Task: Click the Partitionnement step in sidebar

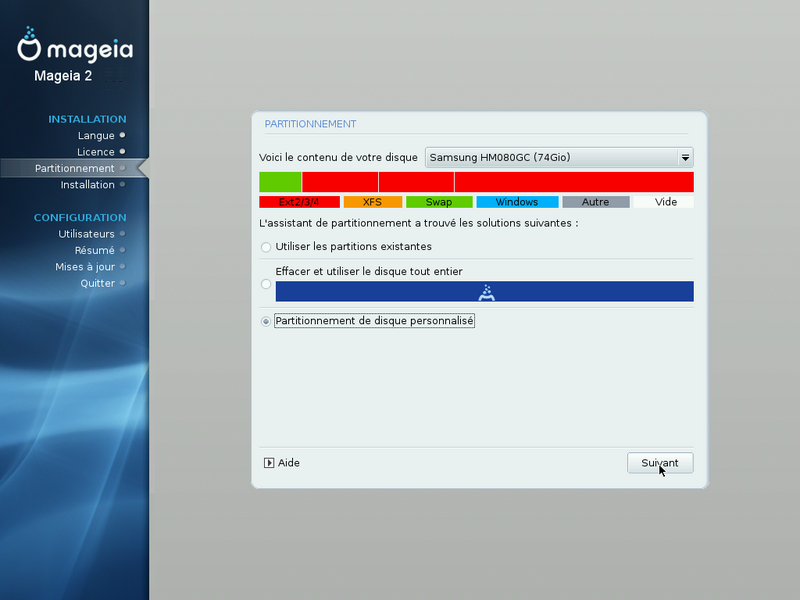Action: click(74, 168)
